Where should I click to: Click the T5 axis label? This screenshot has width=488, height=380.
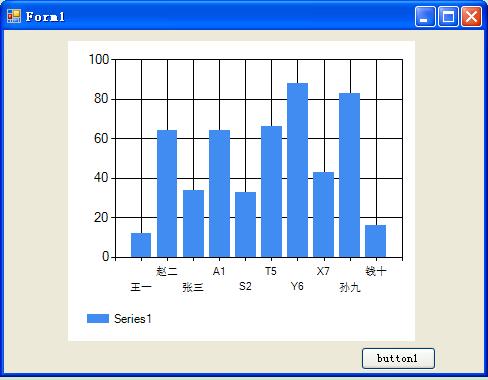(271, 271)
